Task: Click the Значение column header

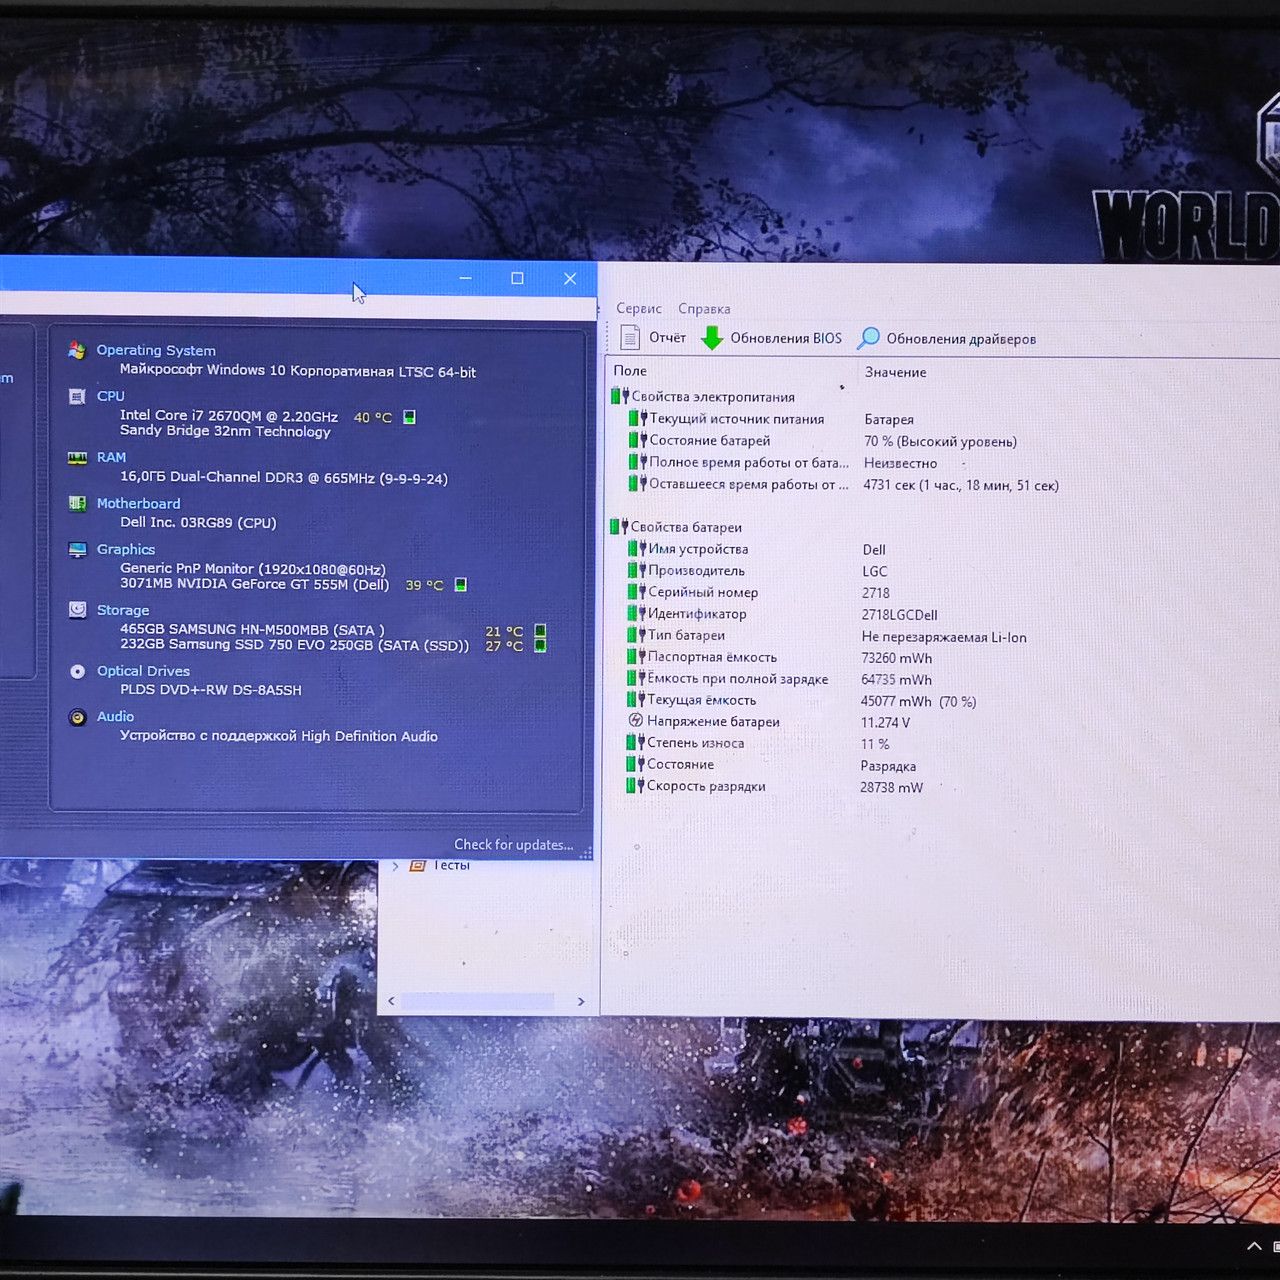Action: (x=895, y=372)
